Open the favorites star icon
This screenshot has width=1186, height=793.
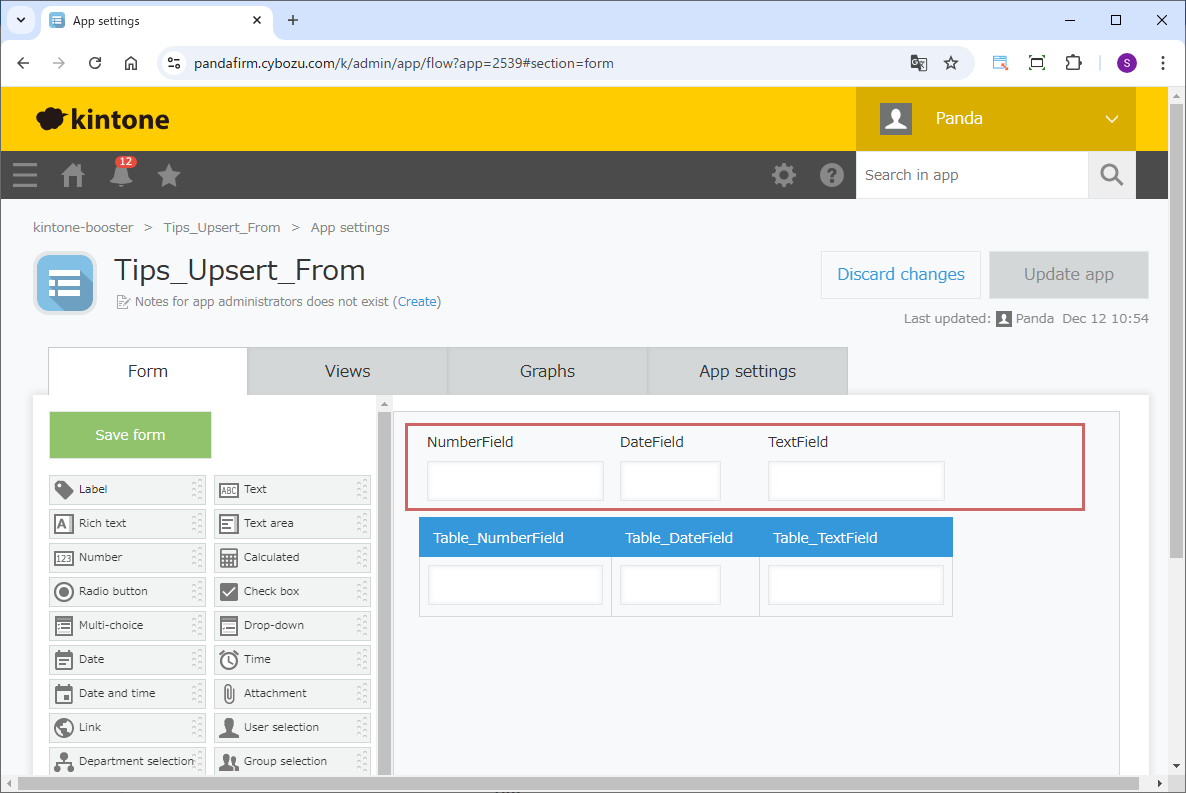[169, 176]
